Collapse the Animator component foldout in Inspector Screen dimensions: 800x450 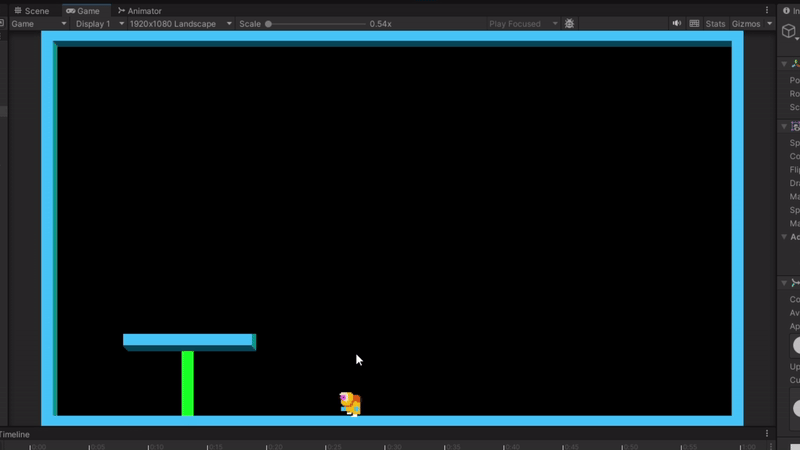784,283
